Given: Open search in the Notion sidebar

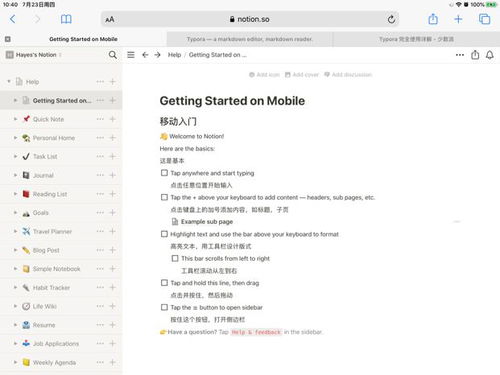Looking at the screenshot, I should click(113, 55).
